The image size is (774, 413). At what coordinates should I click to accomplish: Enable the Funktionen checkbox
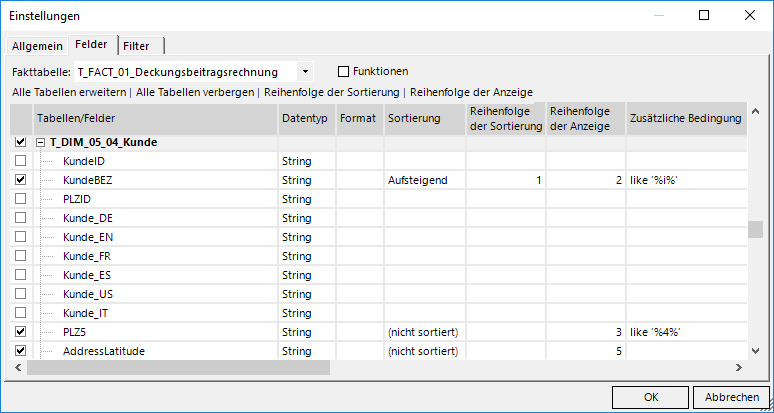coord(344,72)
